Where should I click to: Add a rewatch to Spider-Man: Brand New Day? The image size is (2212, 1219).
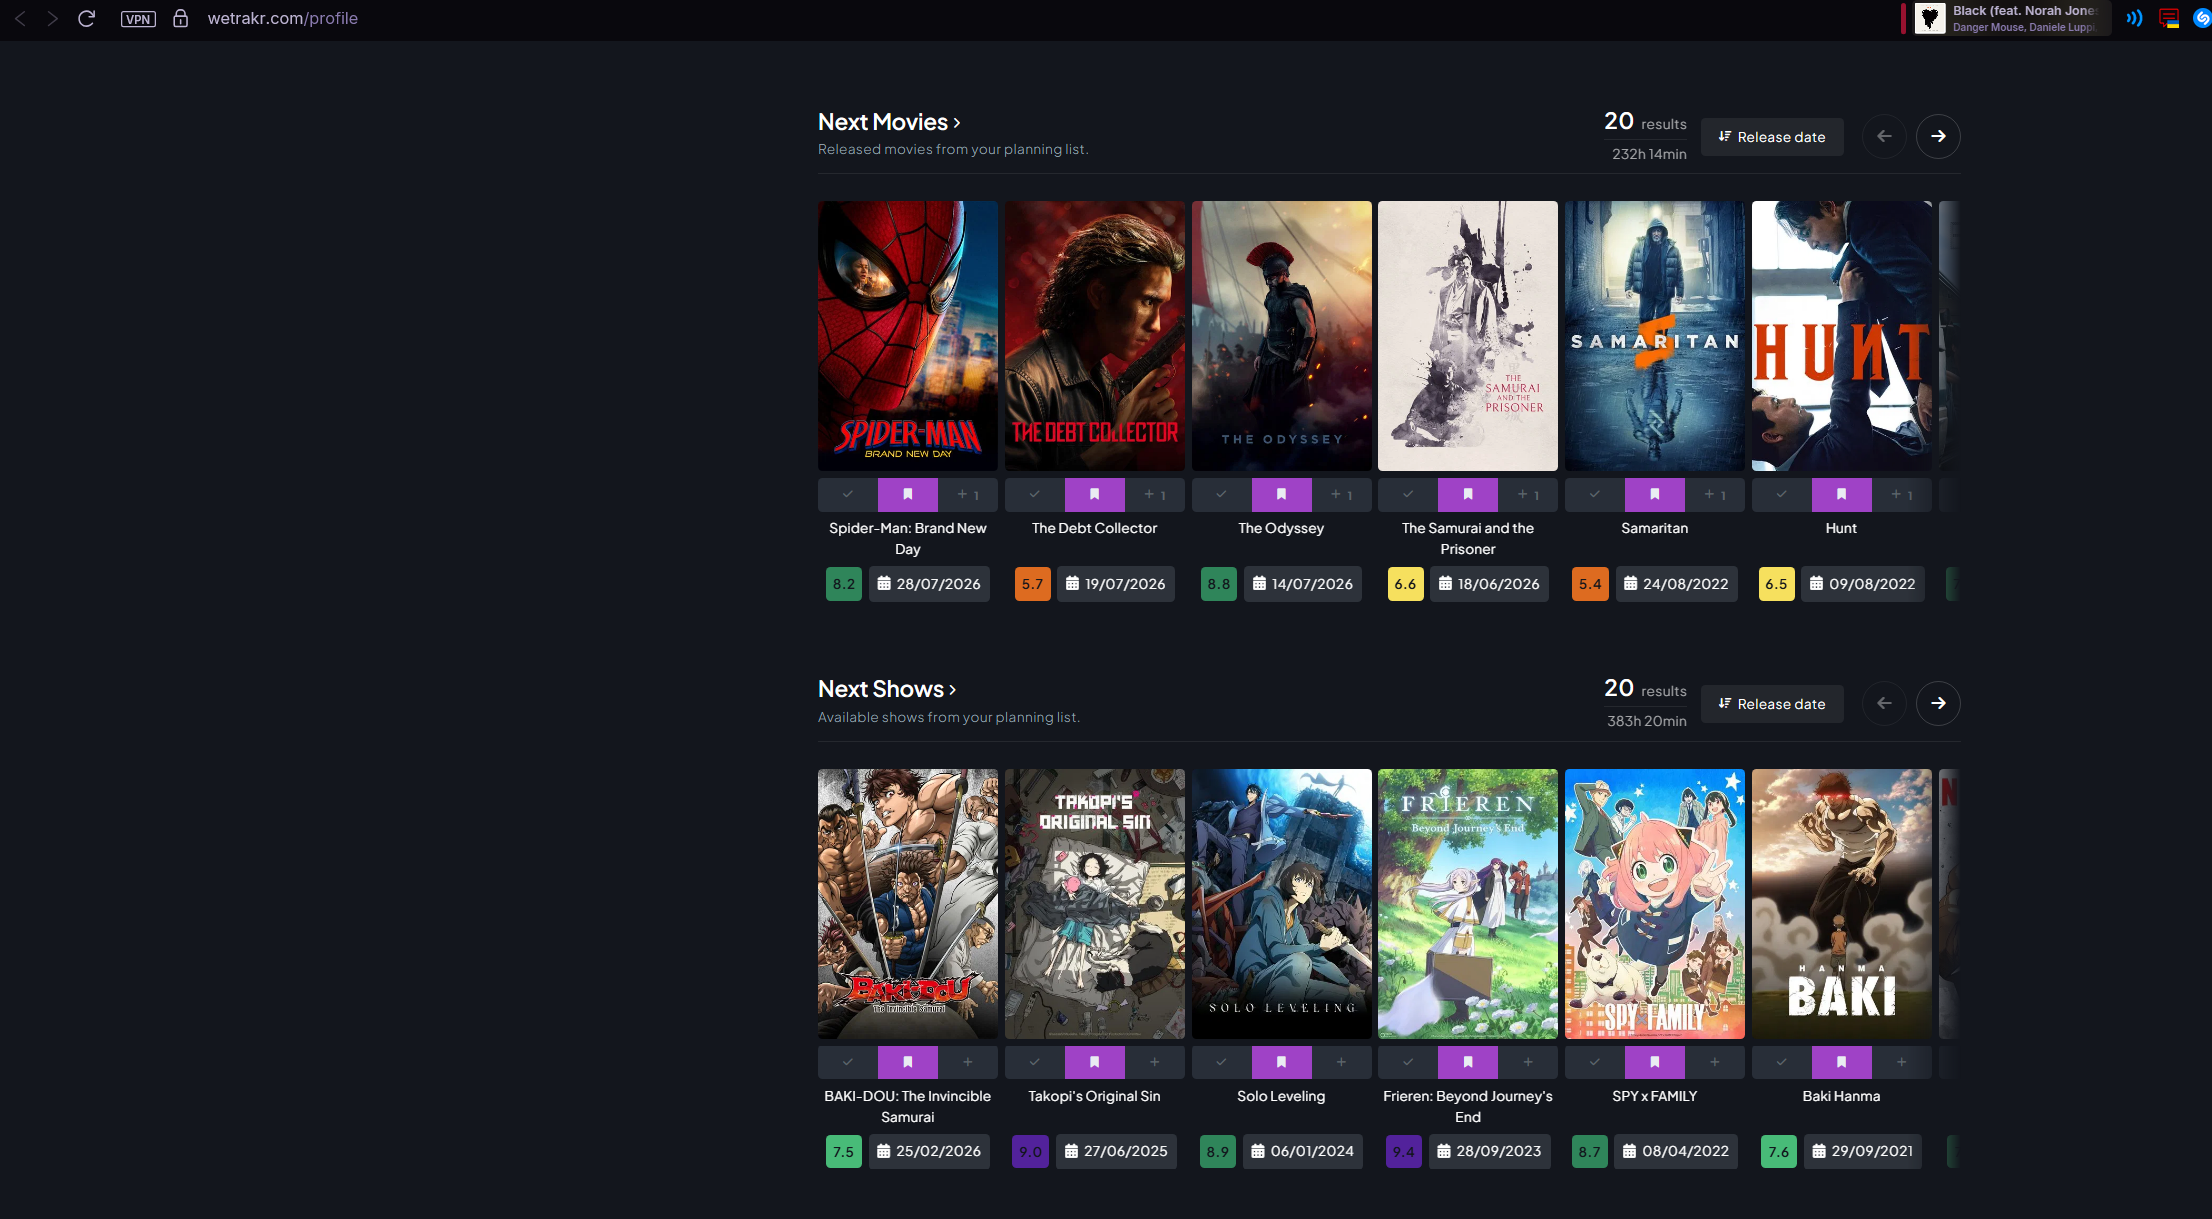[968, 494]
